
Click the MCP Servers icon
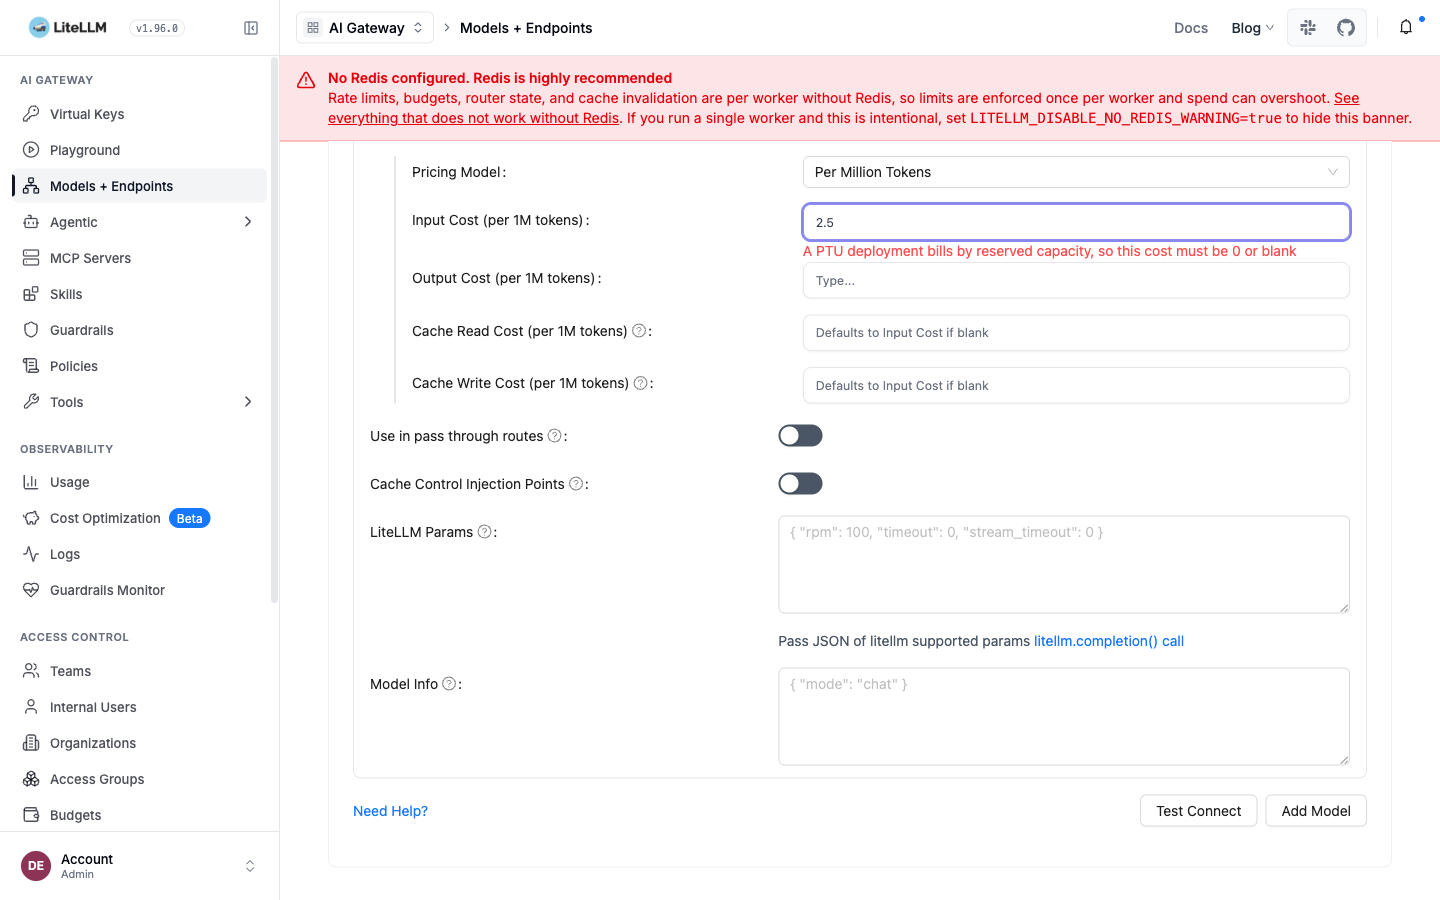tap(31, 258)
